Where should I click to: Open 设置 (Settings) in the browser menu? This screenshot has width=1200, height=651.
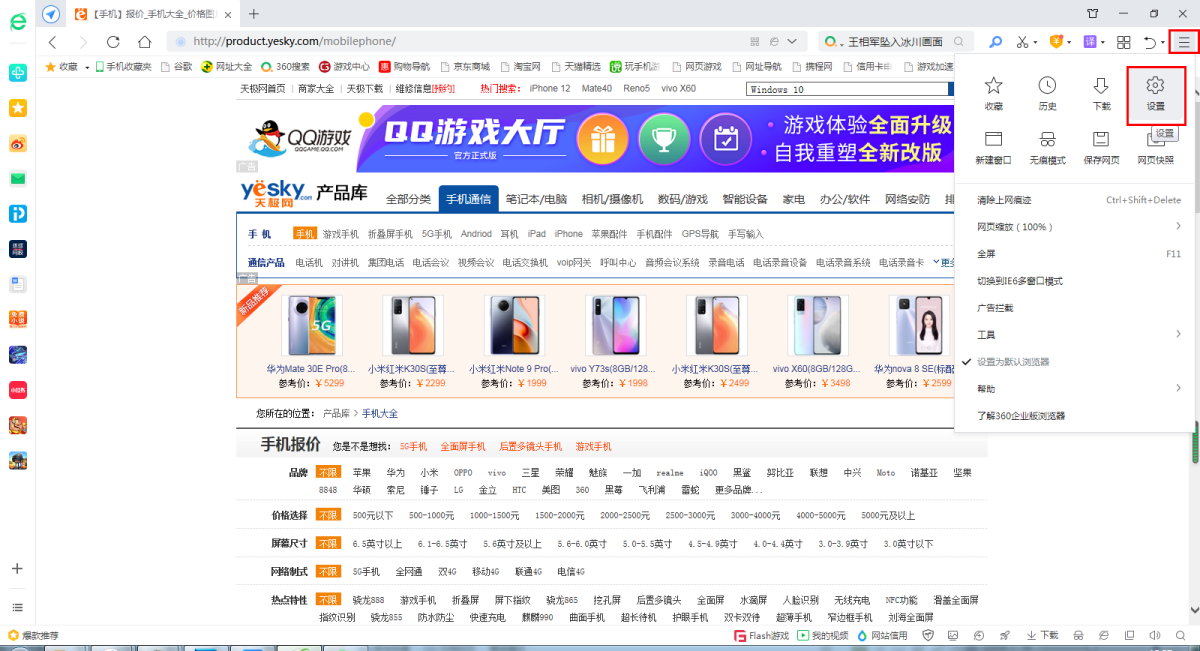[x=1155, y=93]
